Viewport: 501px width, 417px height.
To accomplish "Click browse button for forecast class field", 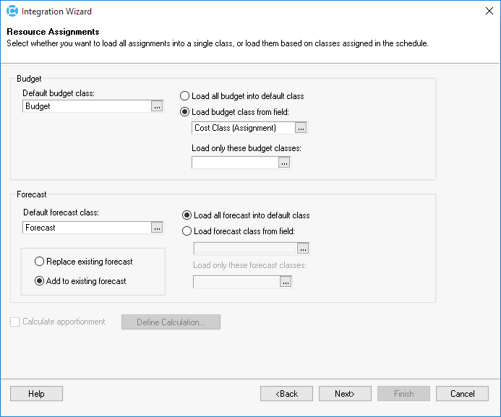I will pyautogui.click(x=303, y=249).
